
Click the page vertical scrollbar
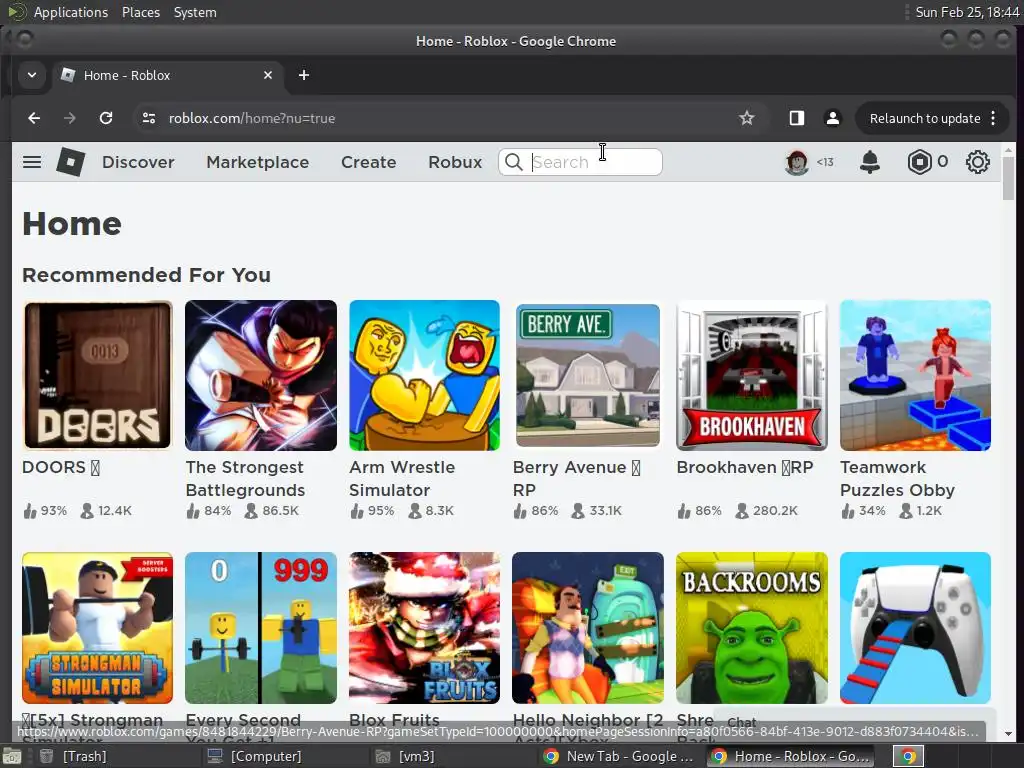coord(1009,180)
